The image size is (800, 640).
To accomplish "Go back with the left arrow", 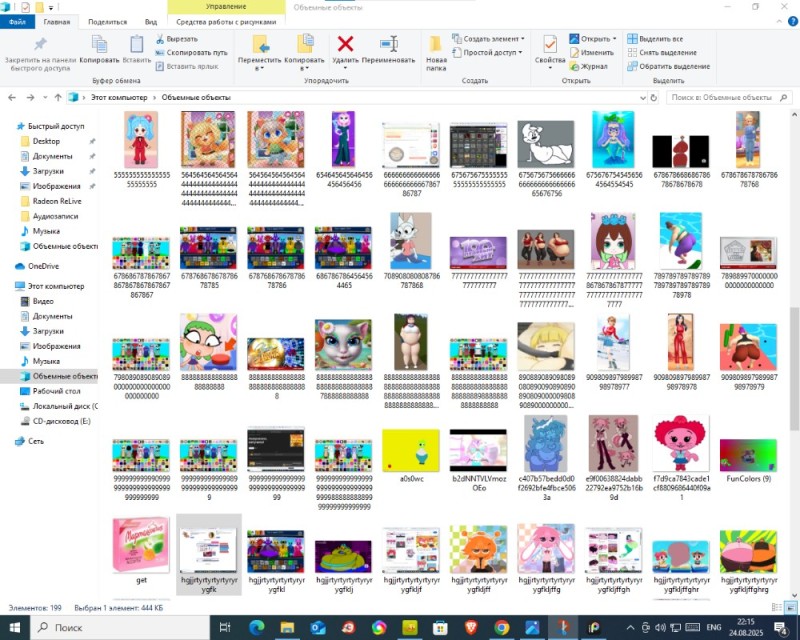I will 12,97.
